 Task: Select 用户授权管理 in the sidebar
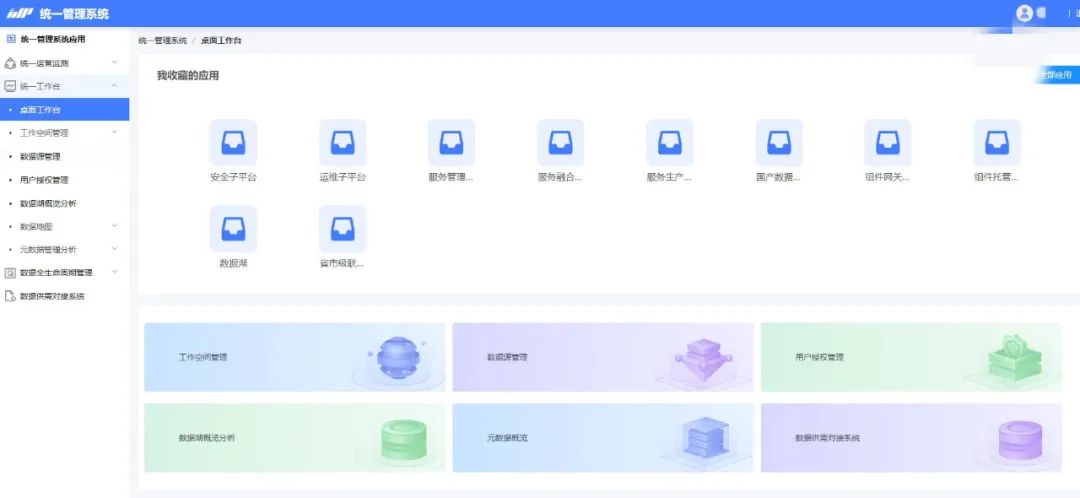tap(64, 180)
